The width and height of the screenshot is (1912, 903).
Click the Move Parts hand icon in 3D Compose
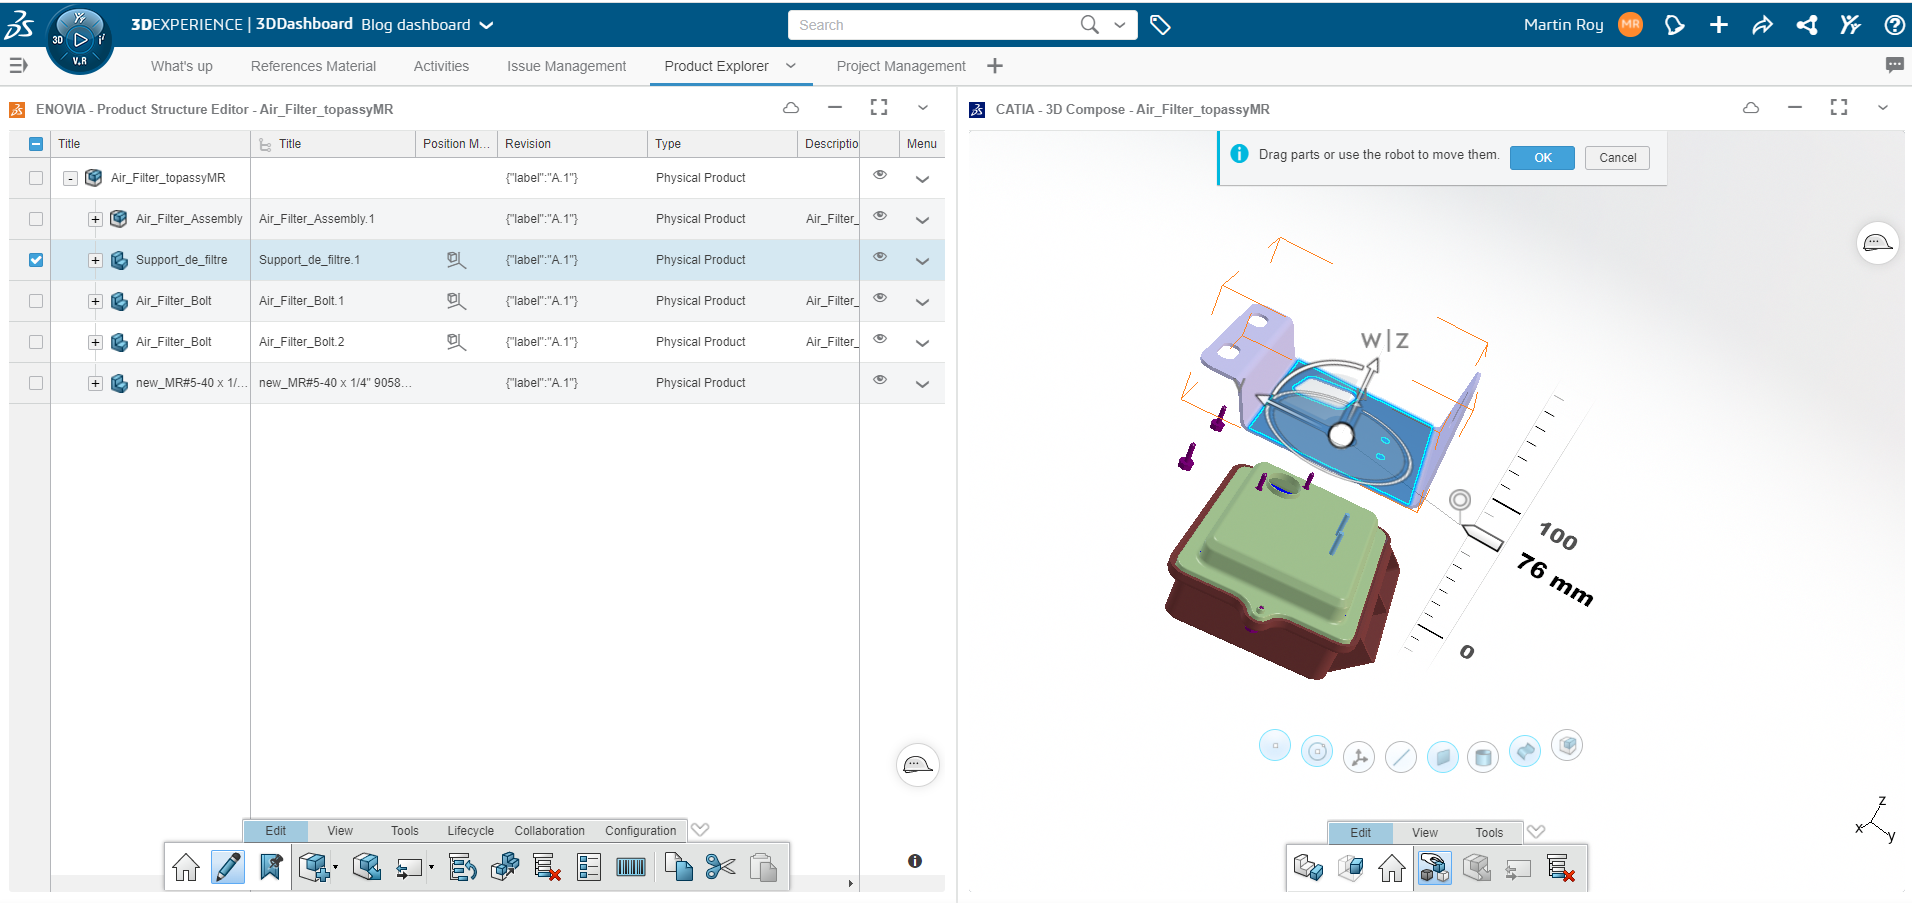click(x=1434, y=868)
